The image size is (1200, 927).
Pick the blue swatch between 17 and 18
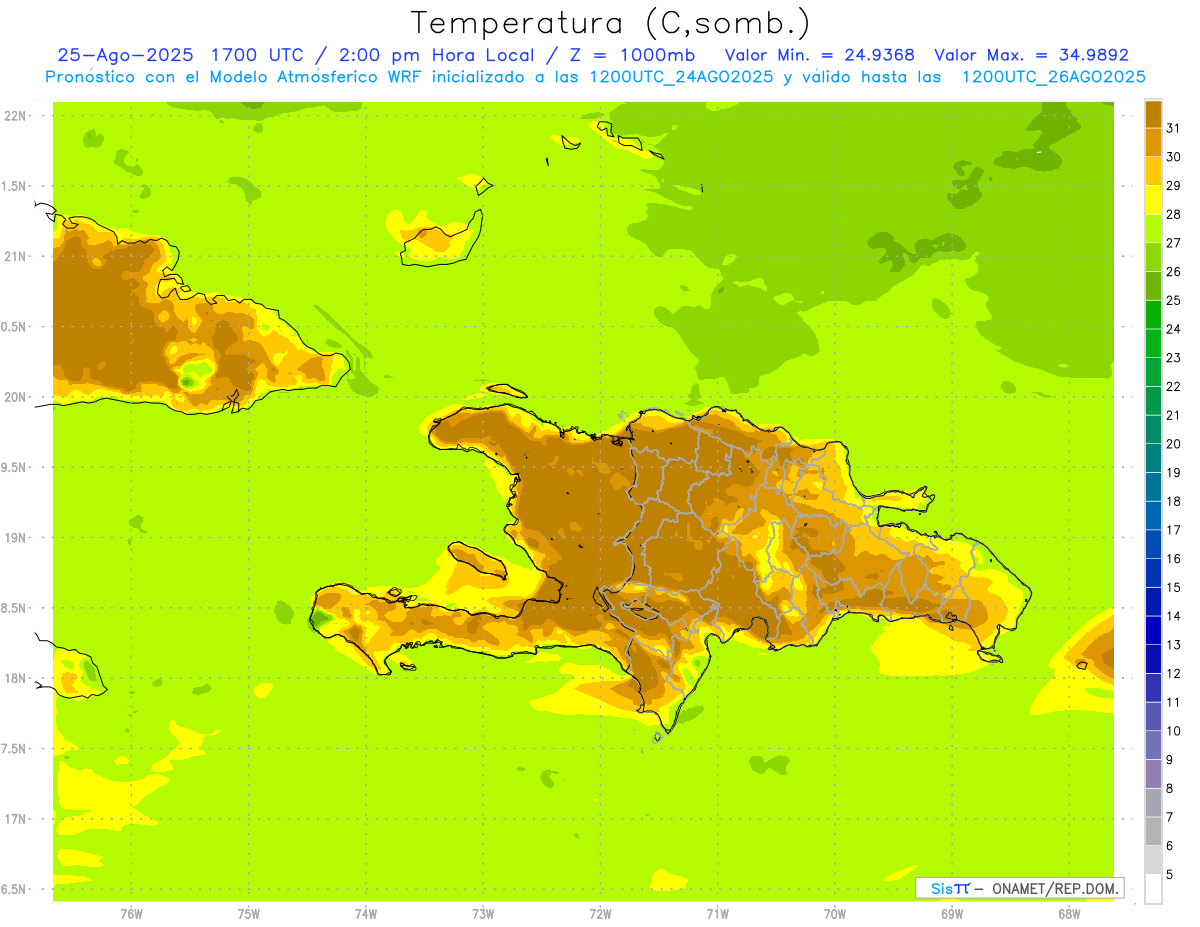coord(1153,515)
